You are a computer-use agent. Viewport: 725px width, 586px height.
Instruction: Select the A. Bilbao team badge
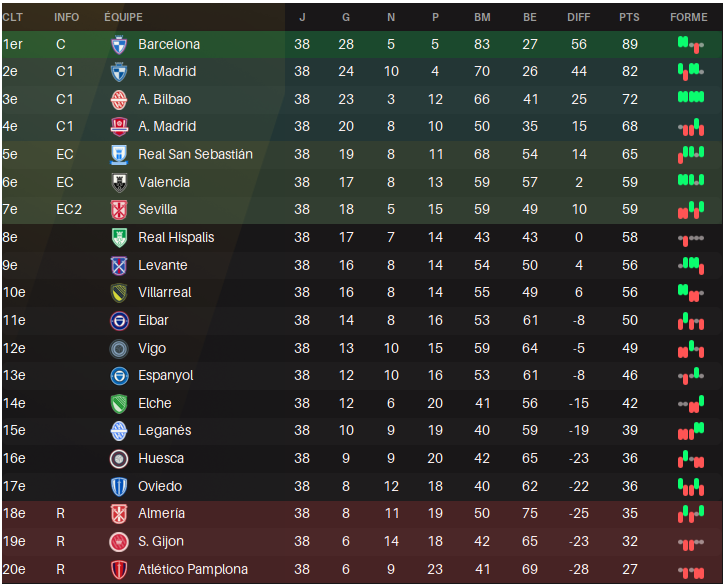(119, 99)
